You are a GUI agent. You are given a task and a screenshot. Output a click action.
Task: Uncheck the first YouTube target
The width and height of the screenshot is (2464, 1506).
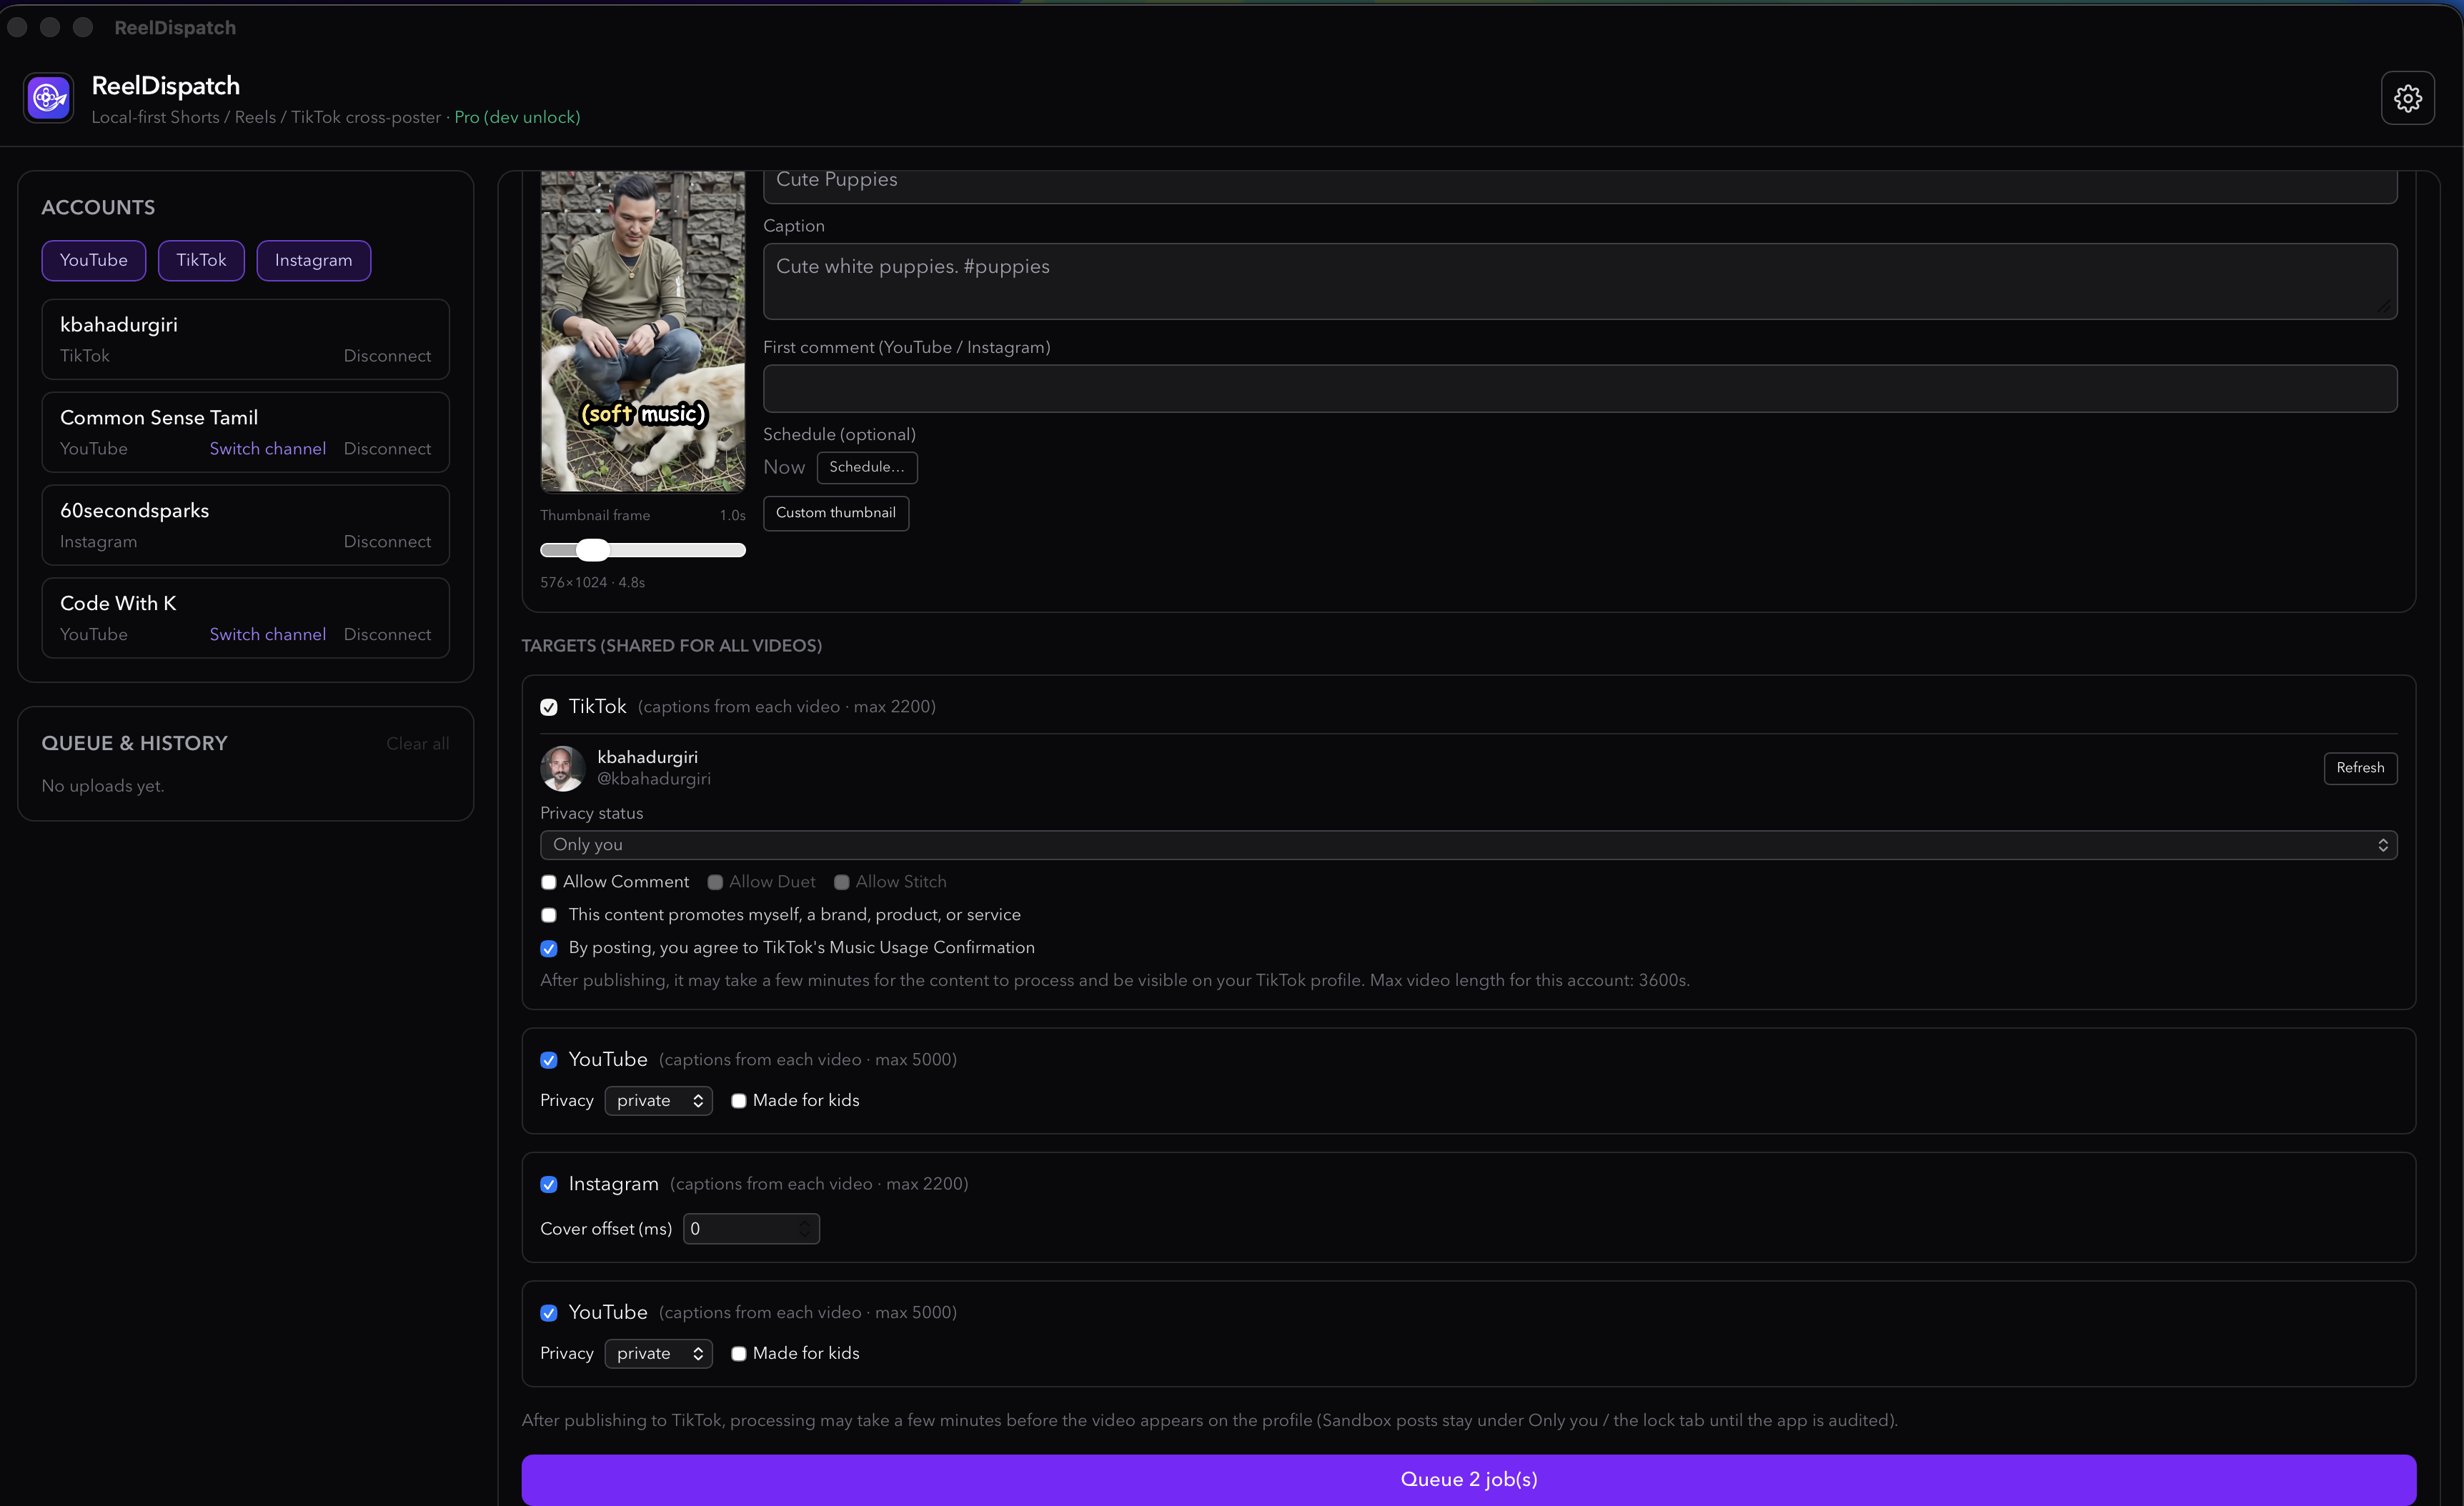point(549,1060)
